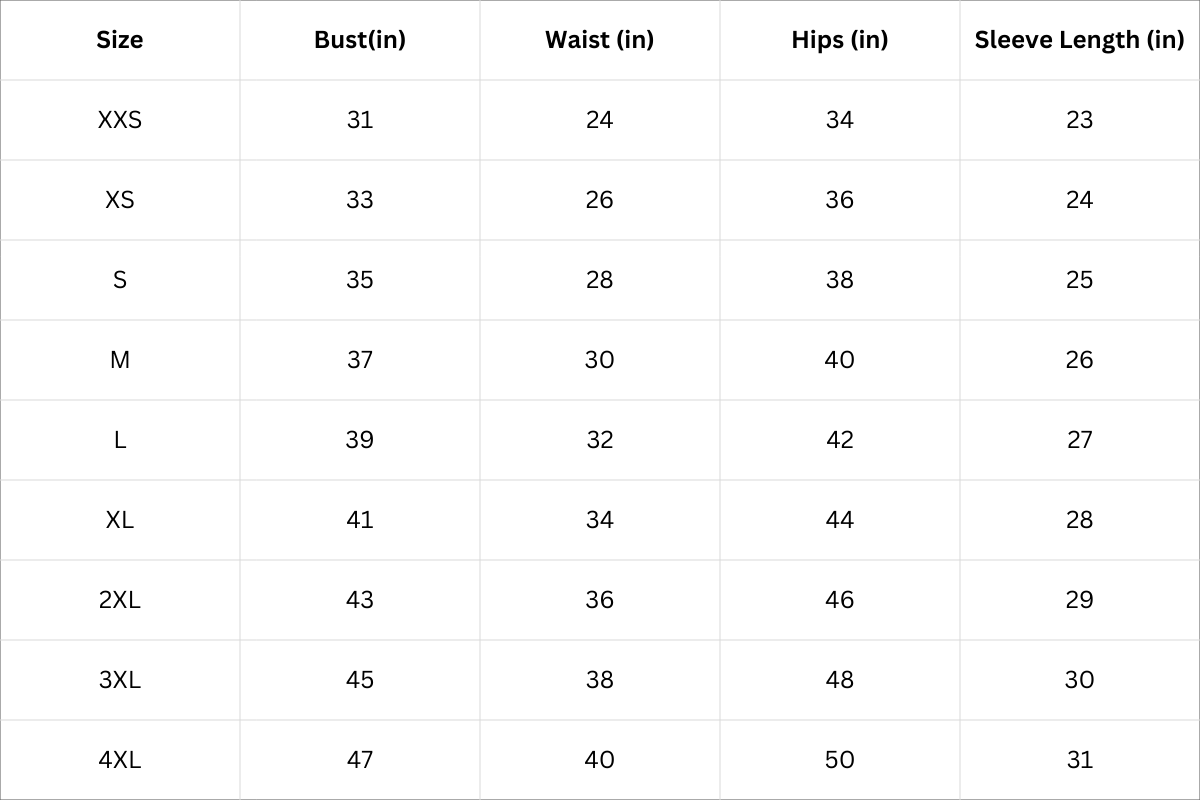Click hips value 50 for 4XL
Image resolution: width=1200 pixels, height=800 pixels.
(840, 760)
